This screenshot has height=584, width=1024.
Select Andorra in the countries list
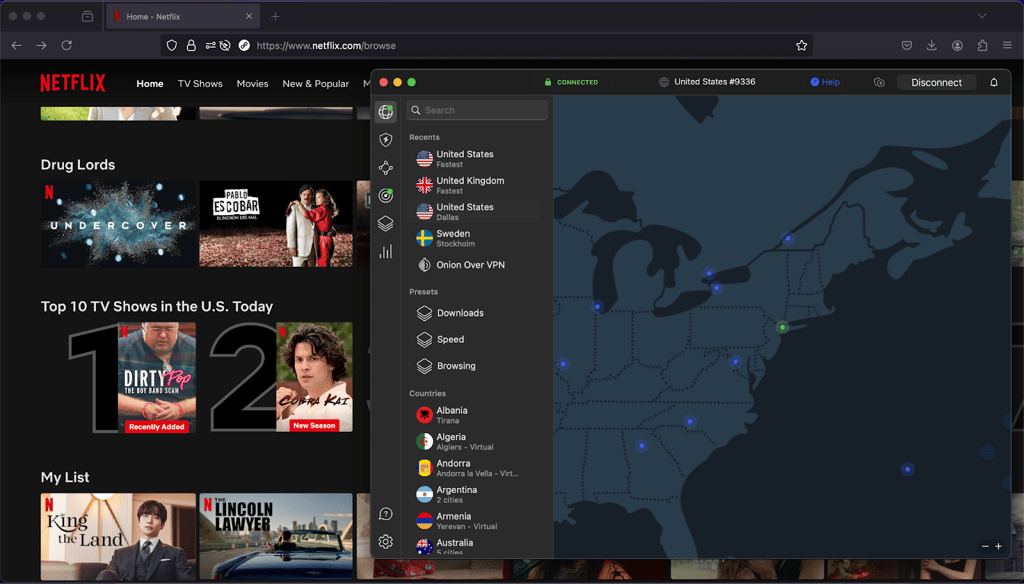(x=474, y=468)
